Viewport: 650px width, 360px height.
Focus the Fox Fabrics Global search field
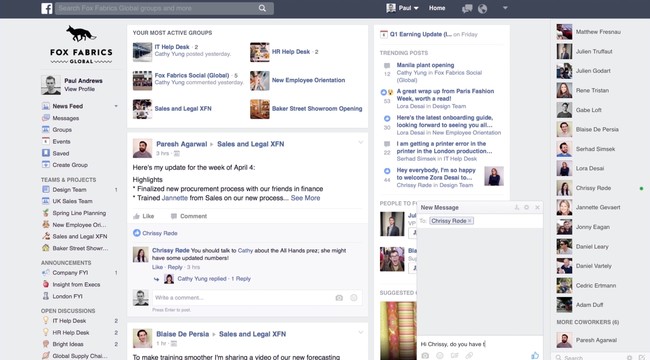164,8
